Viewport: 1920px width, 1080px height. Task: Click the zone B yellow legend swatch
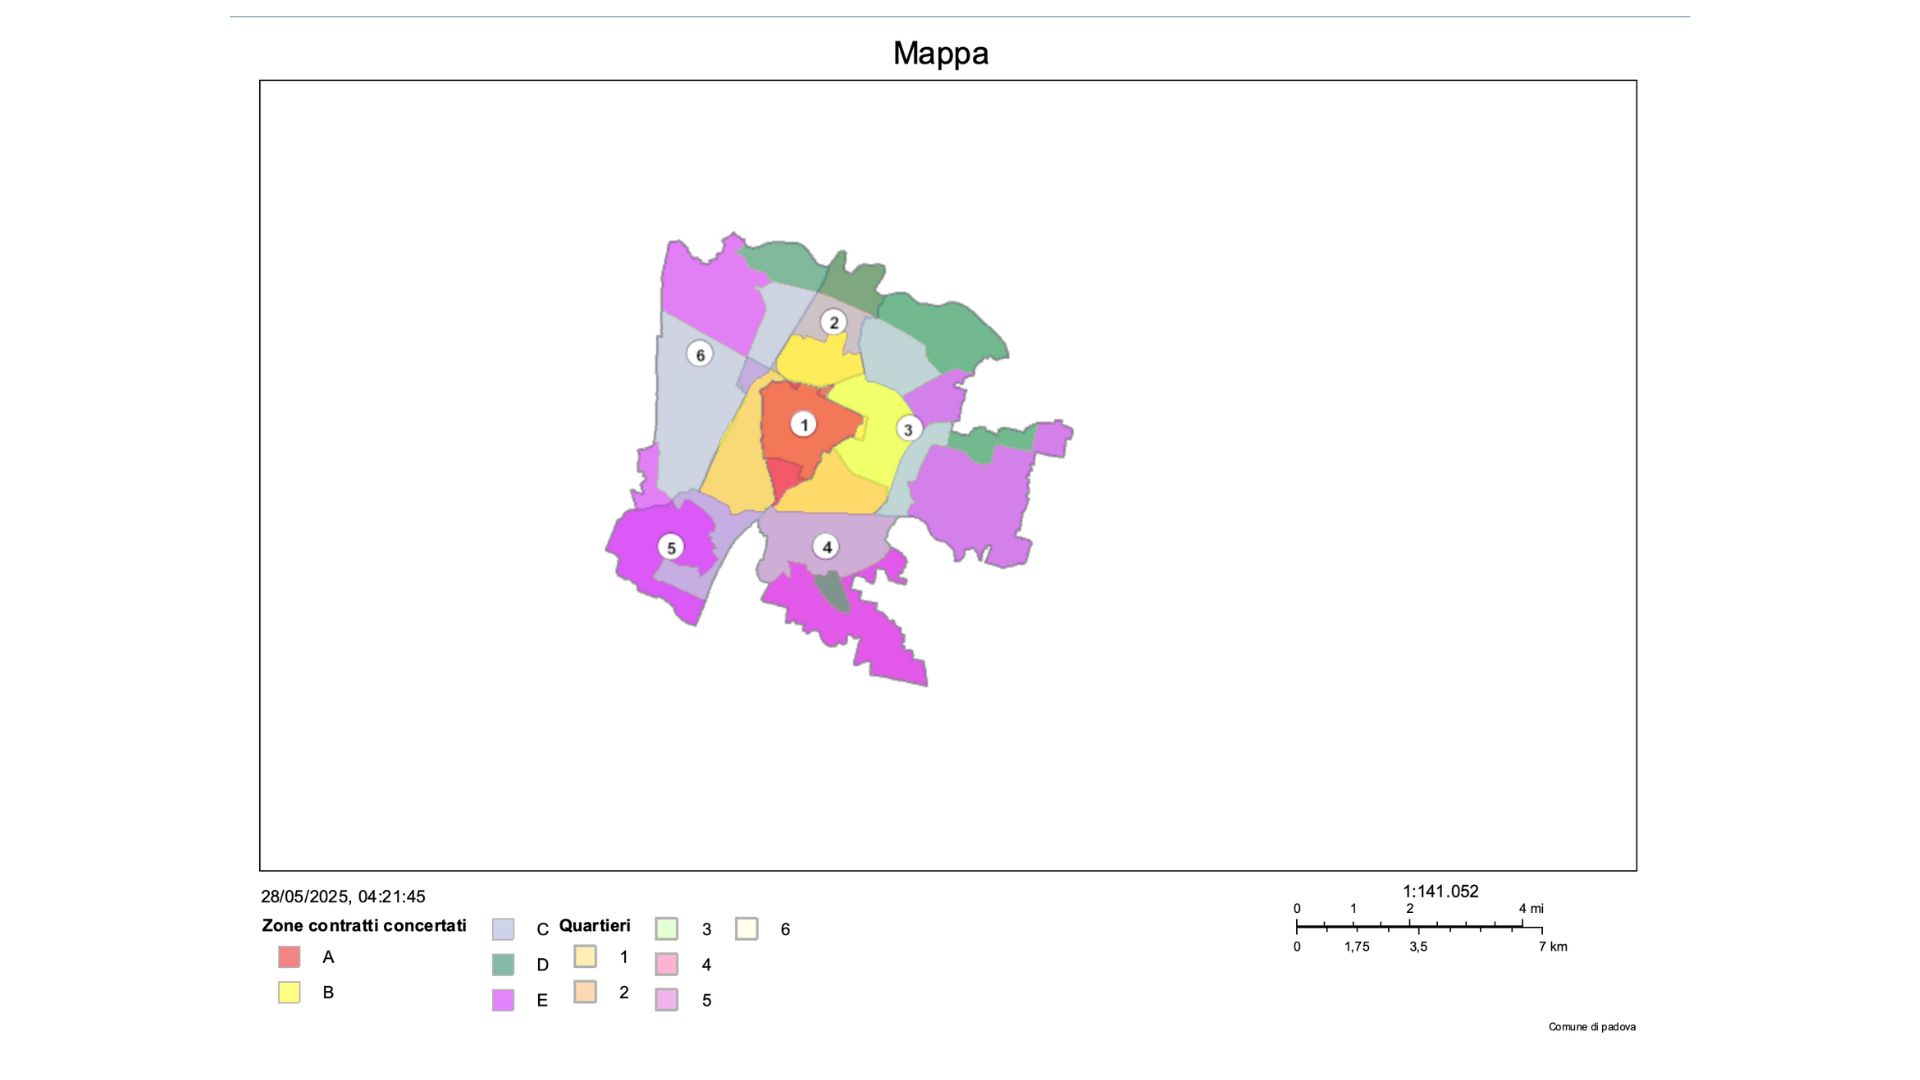289,993
